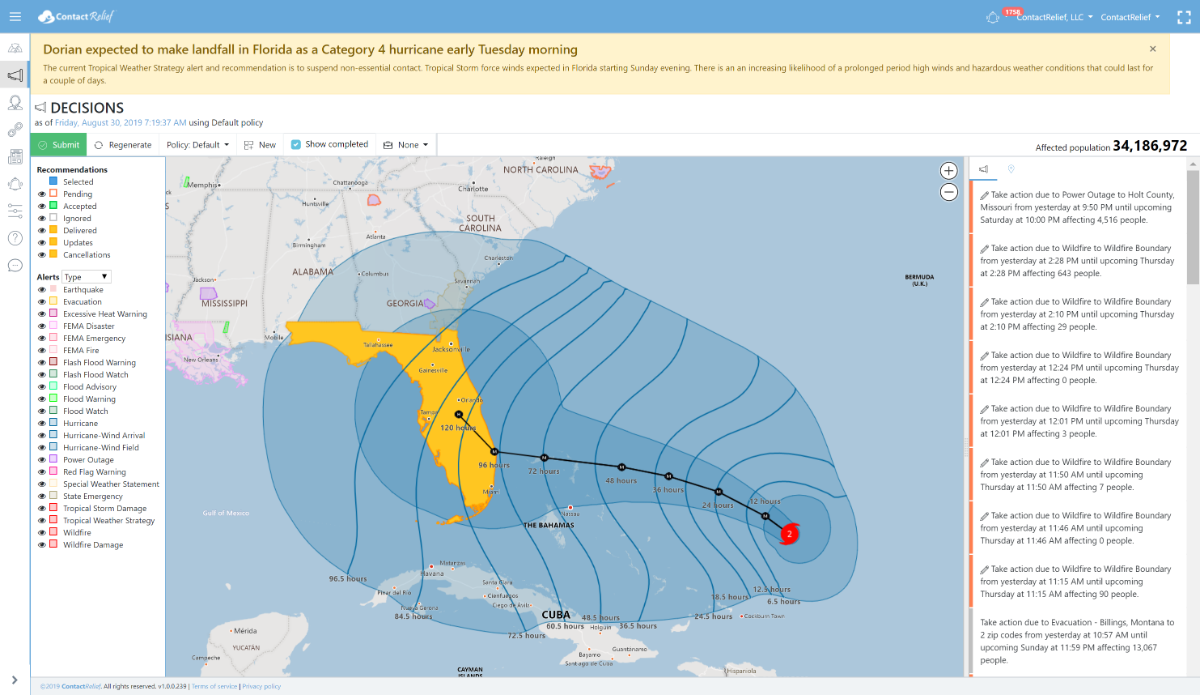
Task: Open the Terms of service link
Action: (214, 686)
